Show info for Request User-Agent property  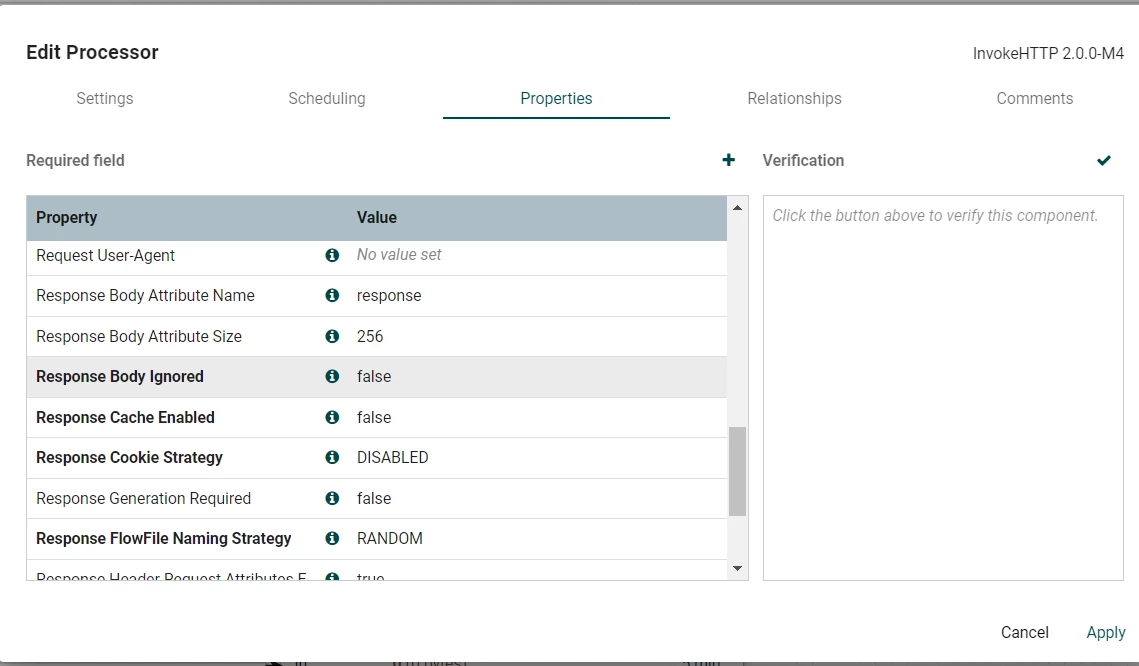click(332, 255)
